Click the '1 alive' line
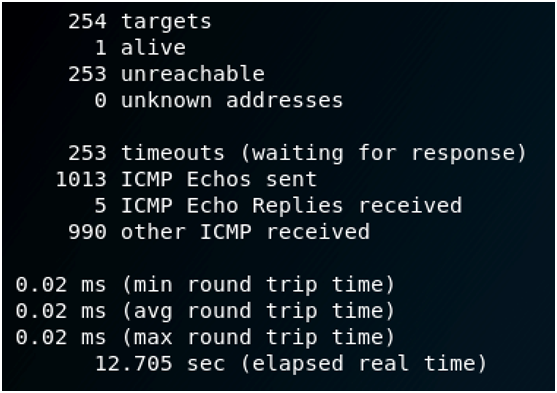The height and width of the screenshot is (393, 557). (140, 48)
